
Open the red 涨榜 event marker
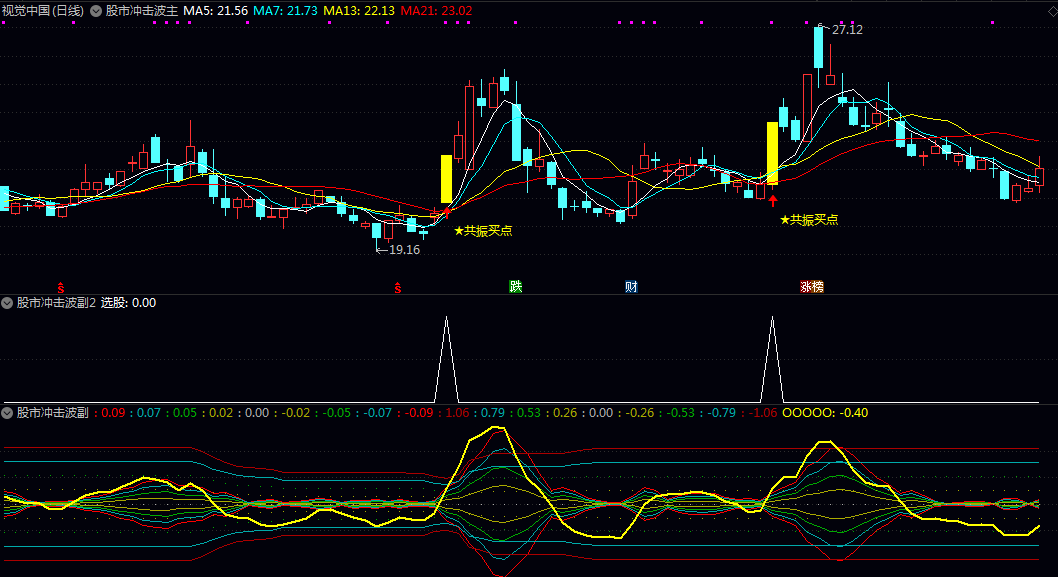(x=812, y=287)
